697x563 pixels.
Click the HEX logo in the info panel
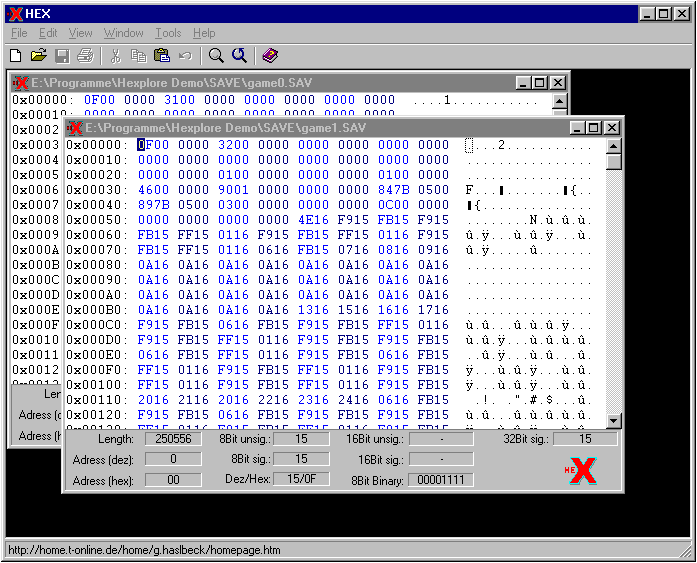[581, 471]
